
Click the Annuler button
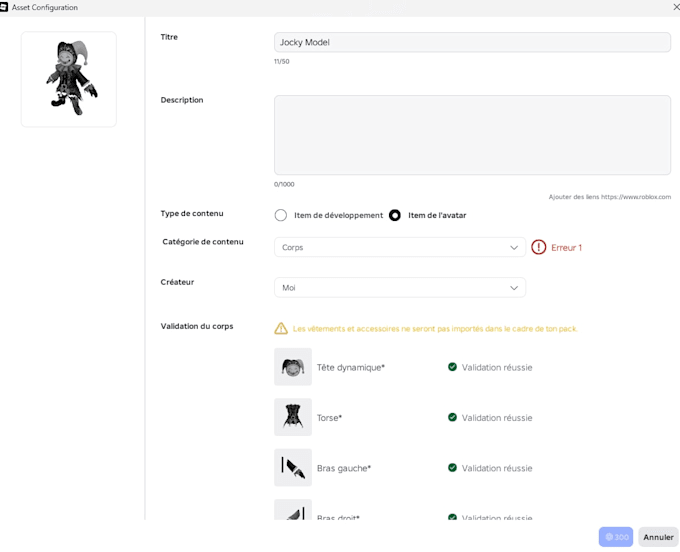[658, 537]
